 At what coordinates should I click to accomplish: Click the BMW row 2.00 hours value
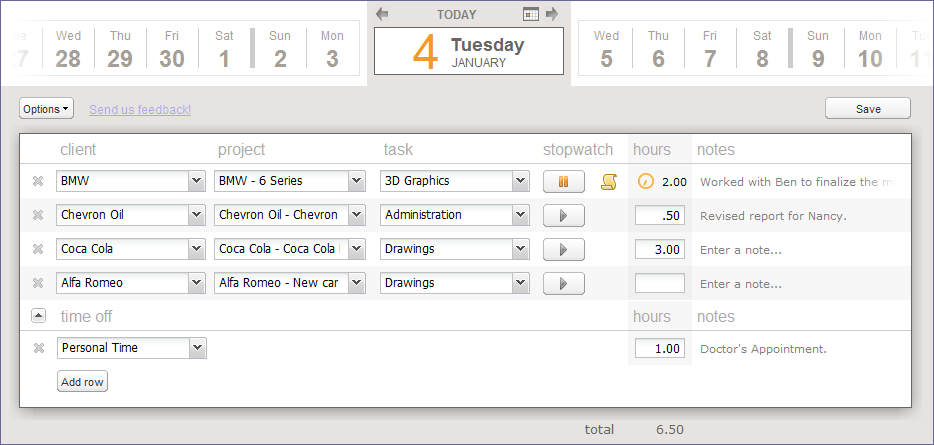click(674, 182)
